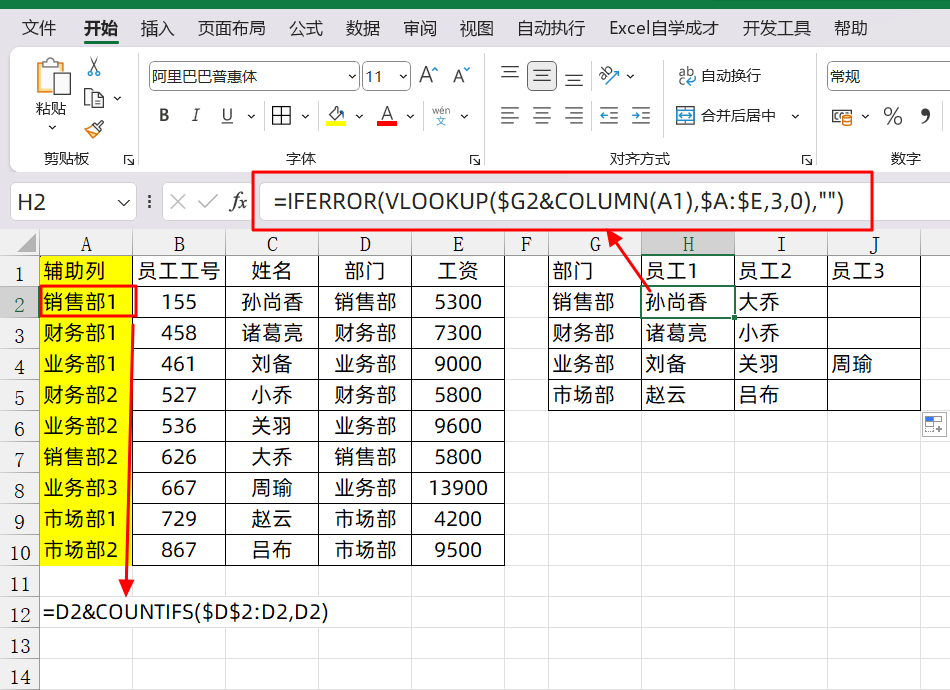Screen dimensions: 950x690
Task: Apply comma style
Action: click(x=925, y=116)
